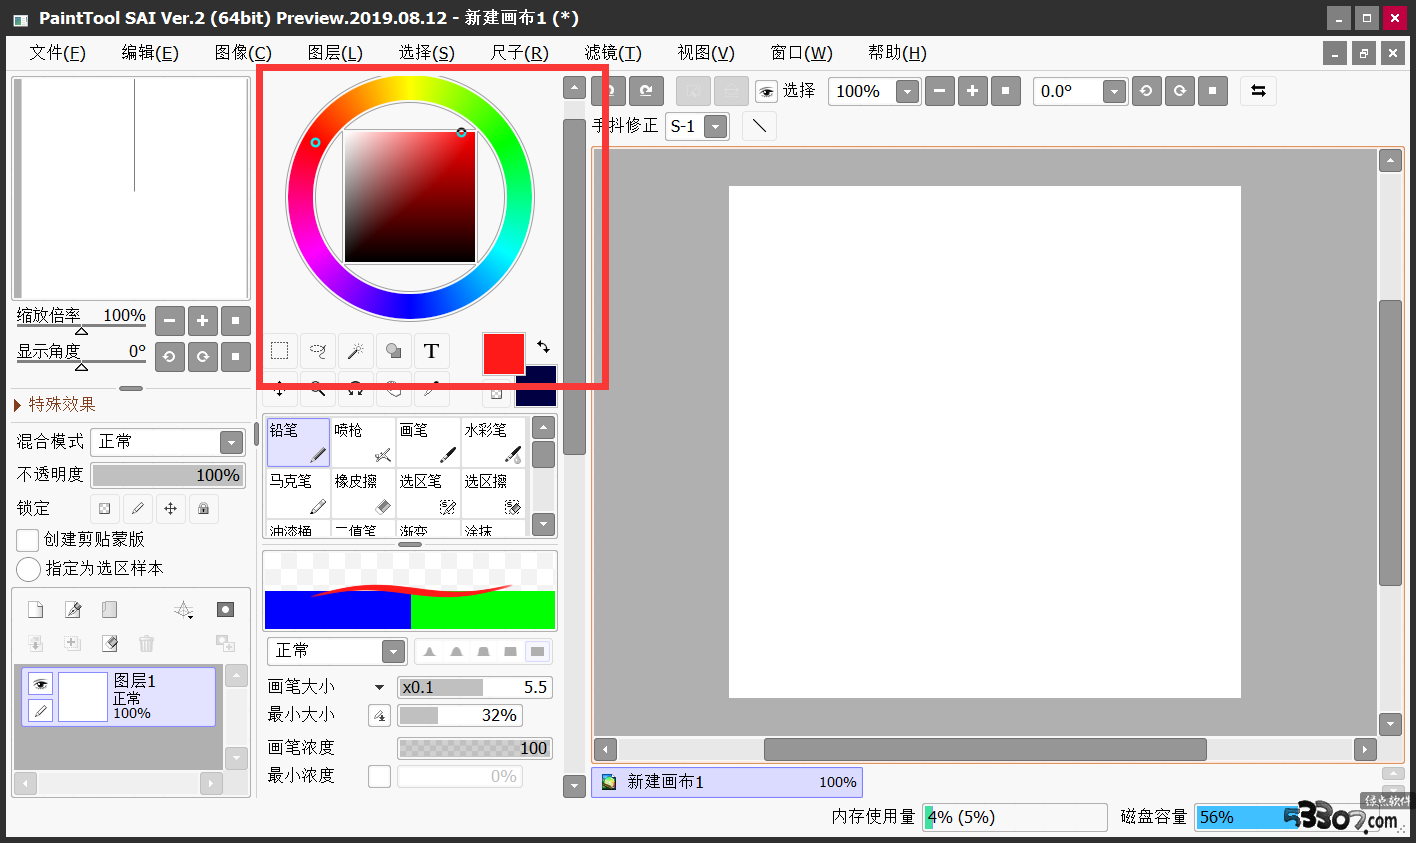Select the 喷枪 airbrush tool

coord(363,442)
